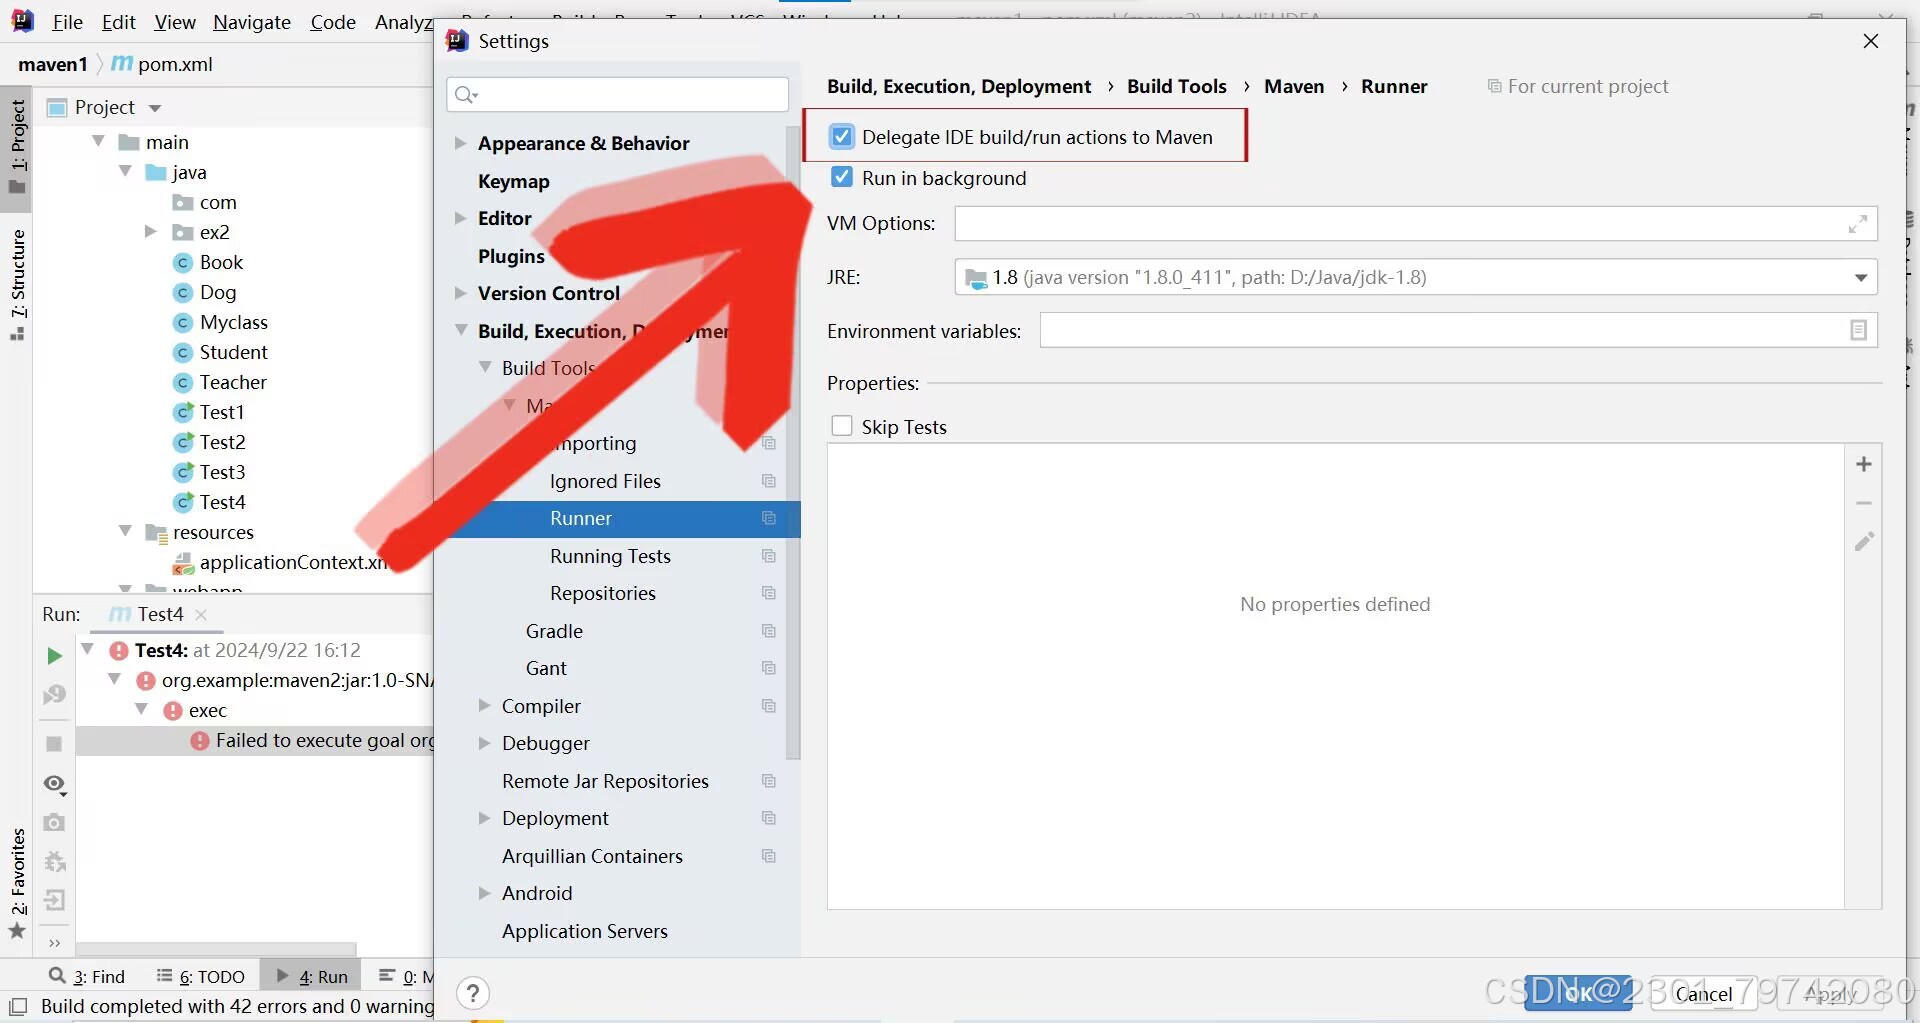Image resolution: width=1920 pixels, height=1023 pixels.
Task: Click the green Run button in Run panel
Action: [x=54, y=656]
